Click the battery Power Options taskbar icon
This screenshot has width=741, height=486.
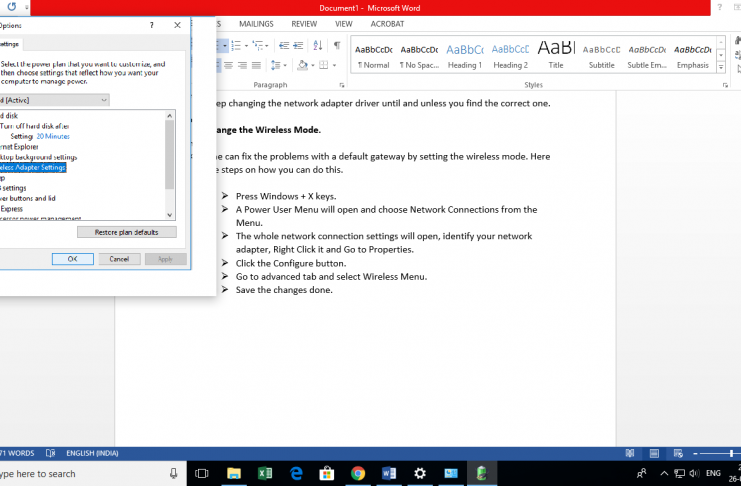coord(482,473)
